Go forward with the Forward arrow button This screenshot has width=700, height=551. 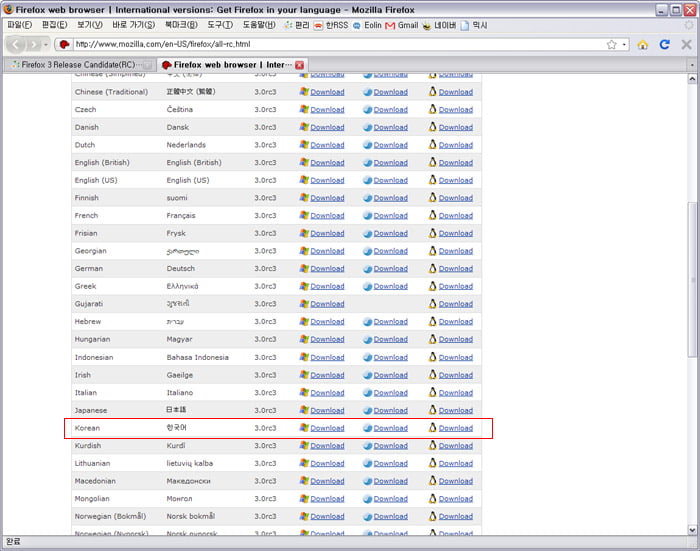click(x=33, y=44)
